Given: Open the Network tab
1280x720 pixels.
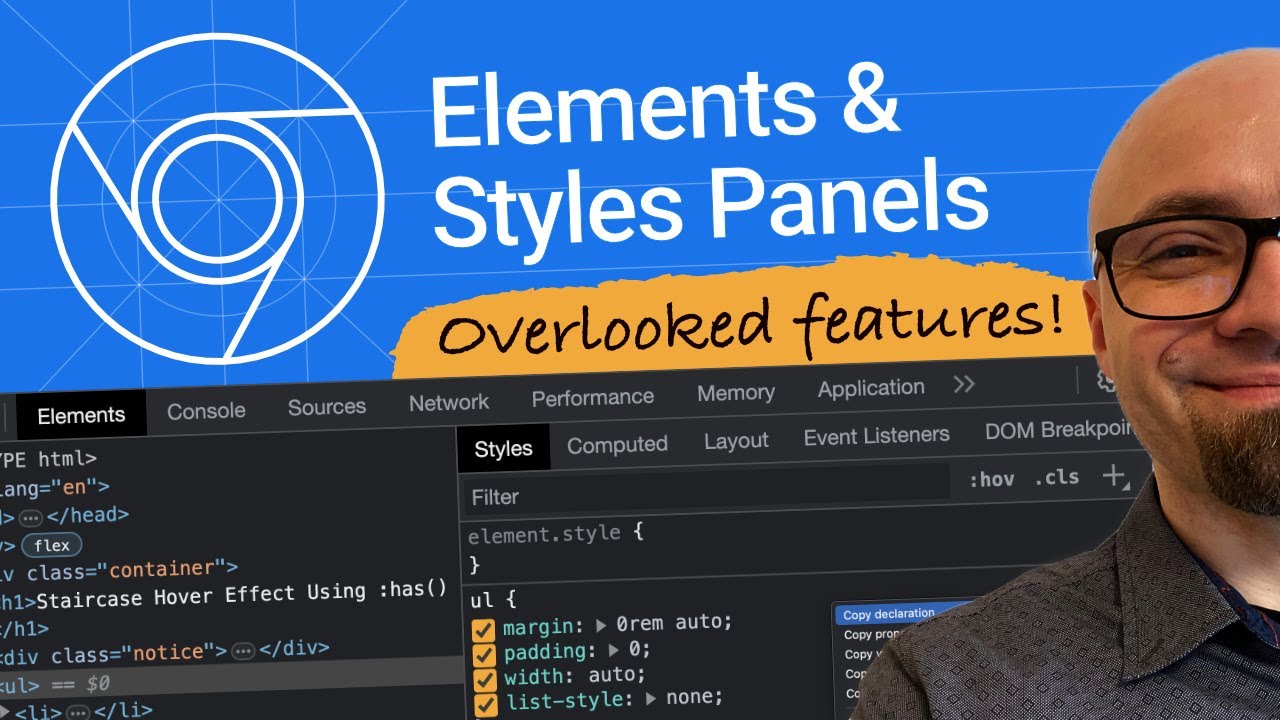Looking at the screenshot, I should click(449, 402).
